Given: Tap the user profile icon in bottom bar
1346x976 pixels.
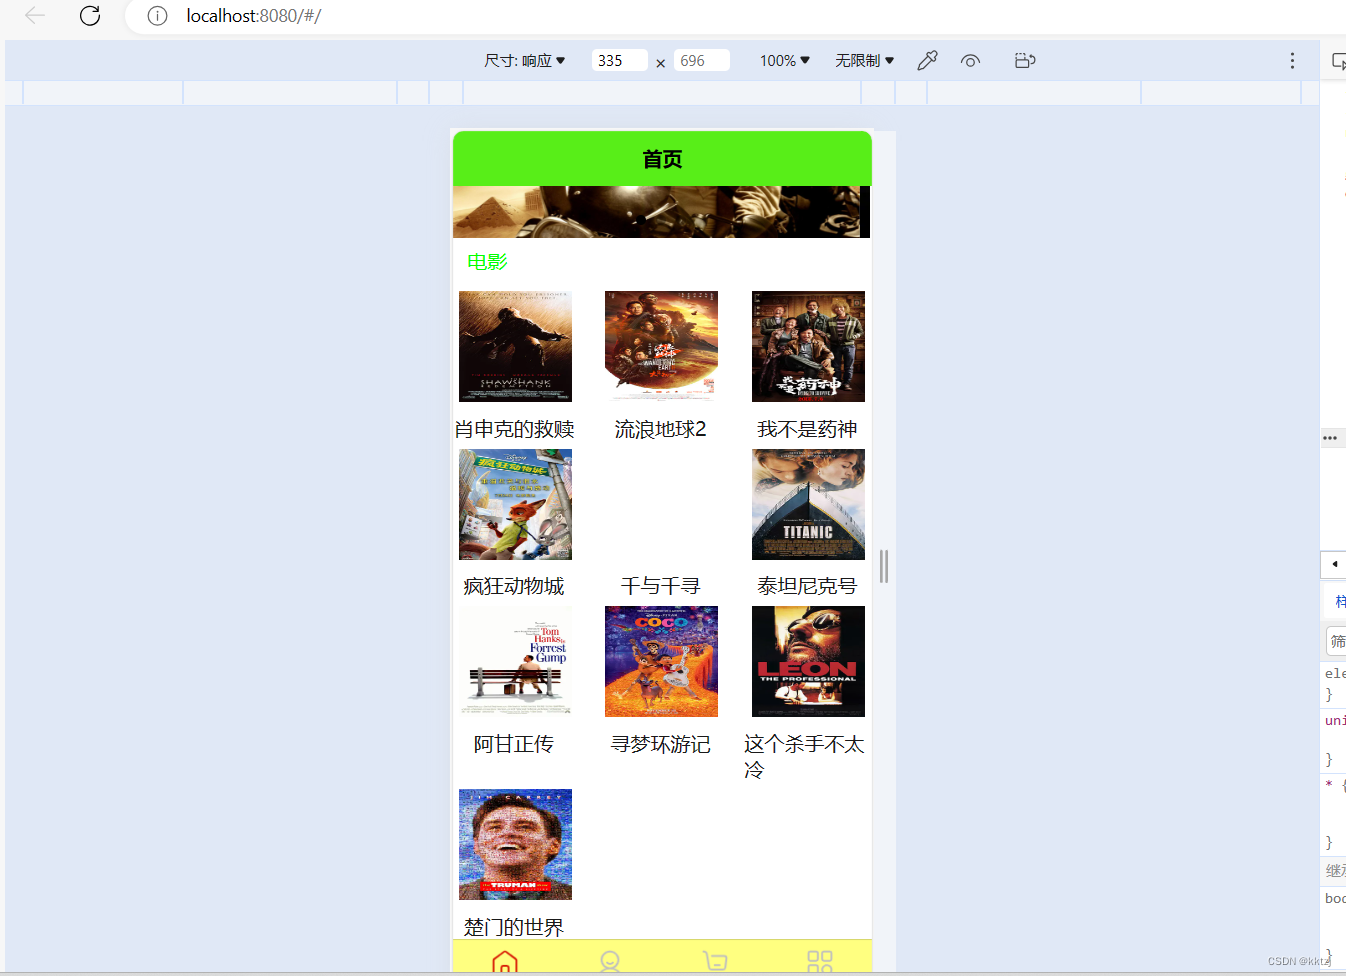Looking at the screenshot, I should [x=610, y=961].
